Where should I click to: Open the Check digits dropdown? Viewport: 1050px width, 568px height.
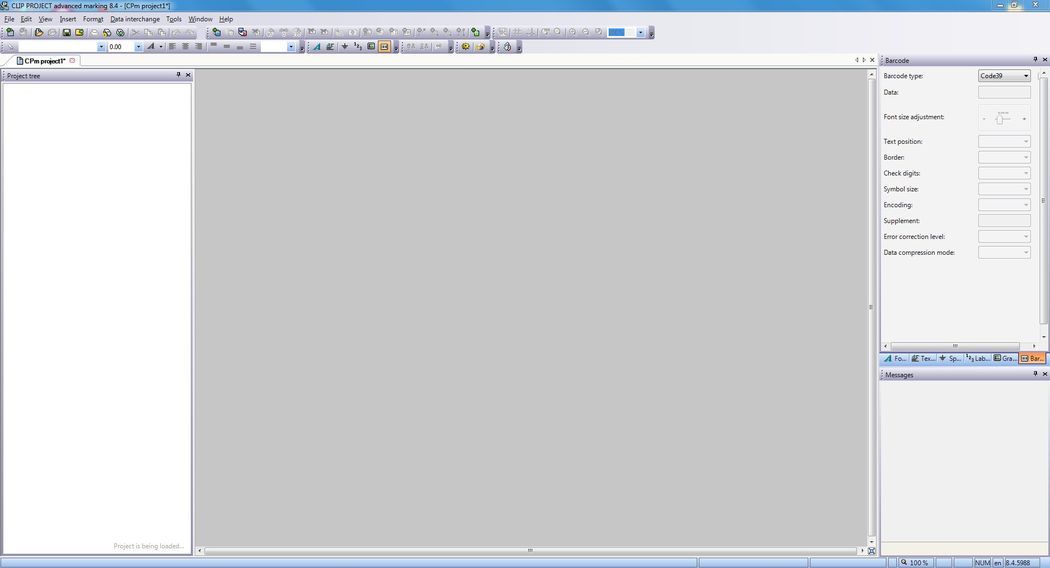tap(1004, 173)
